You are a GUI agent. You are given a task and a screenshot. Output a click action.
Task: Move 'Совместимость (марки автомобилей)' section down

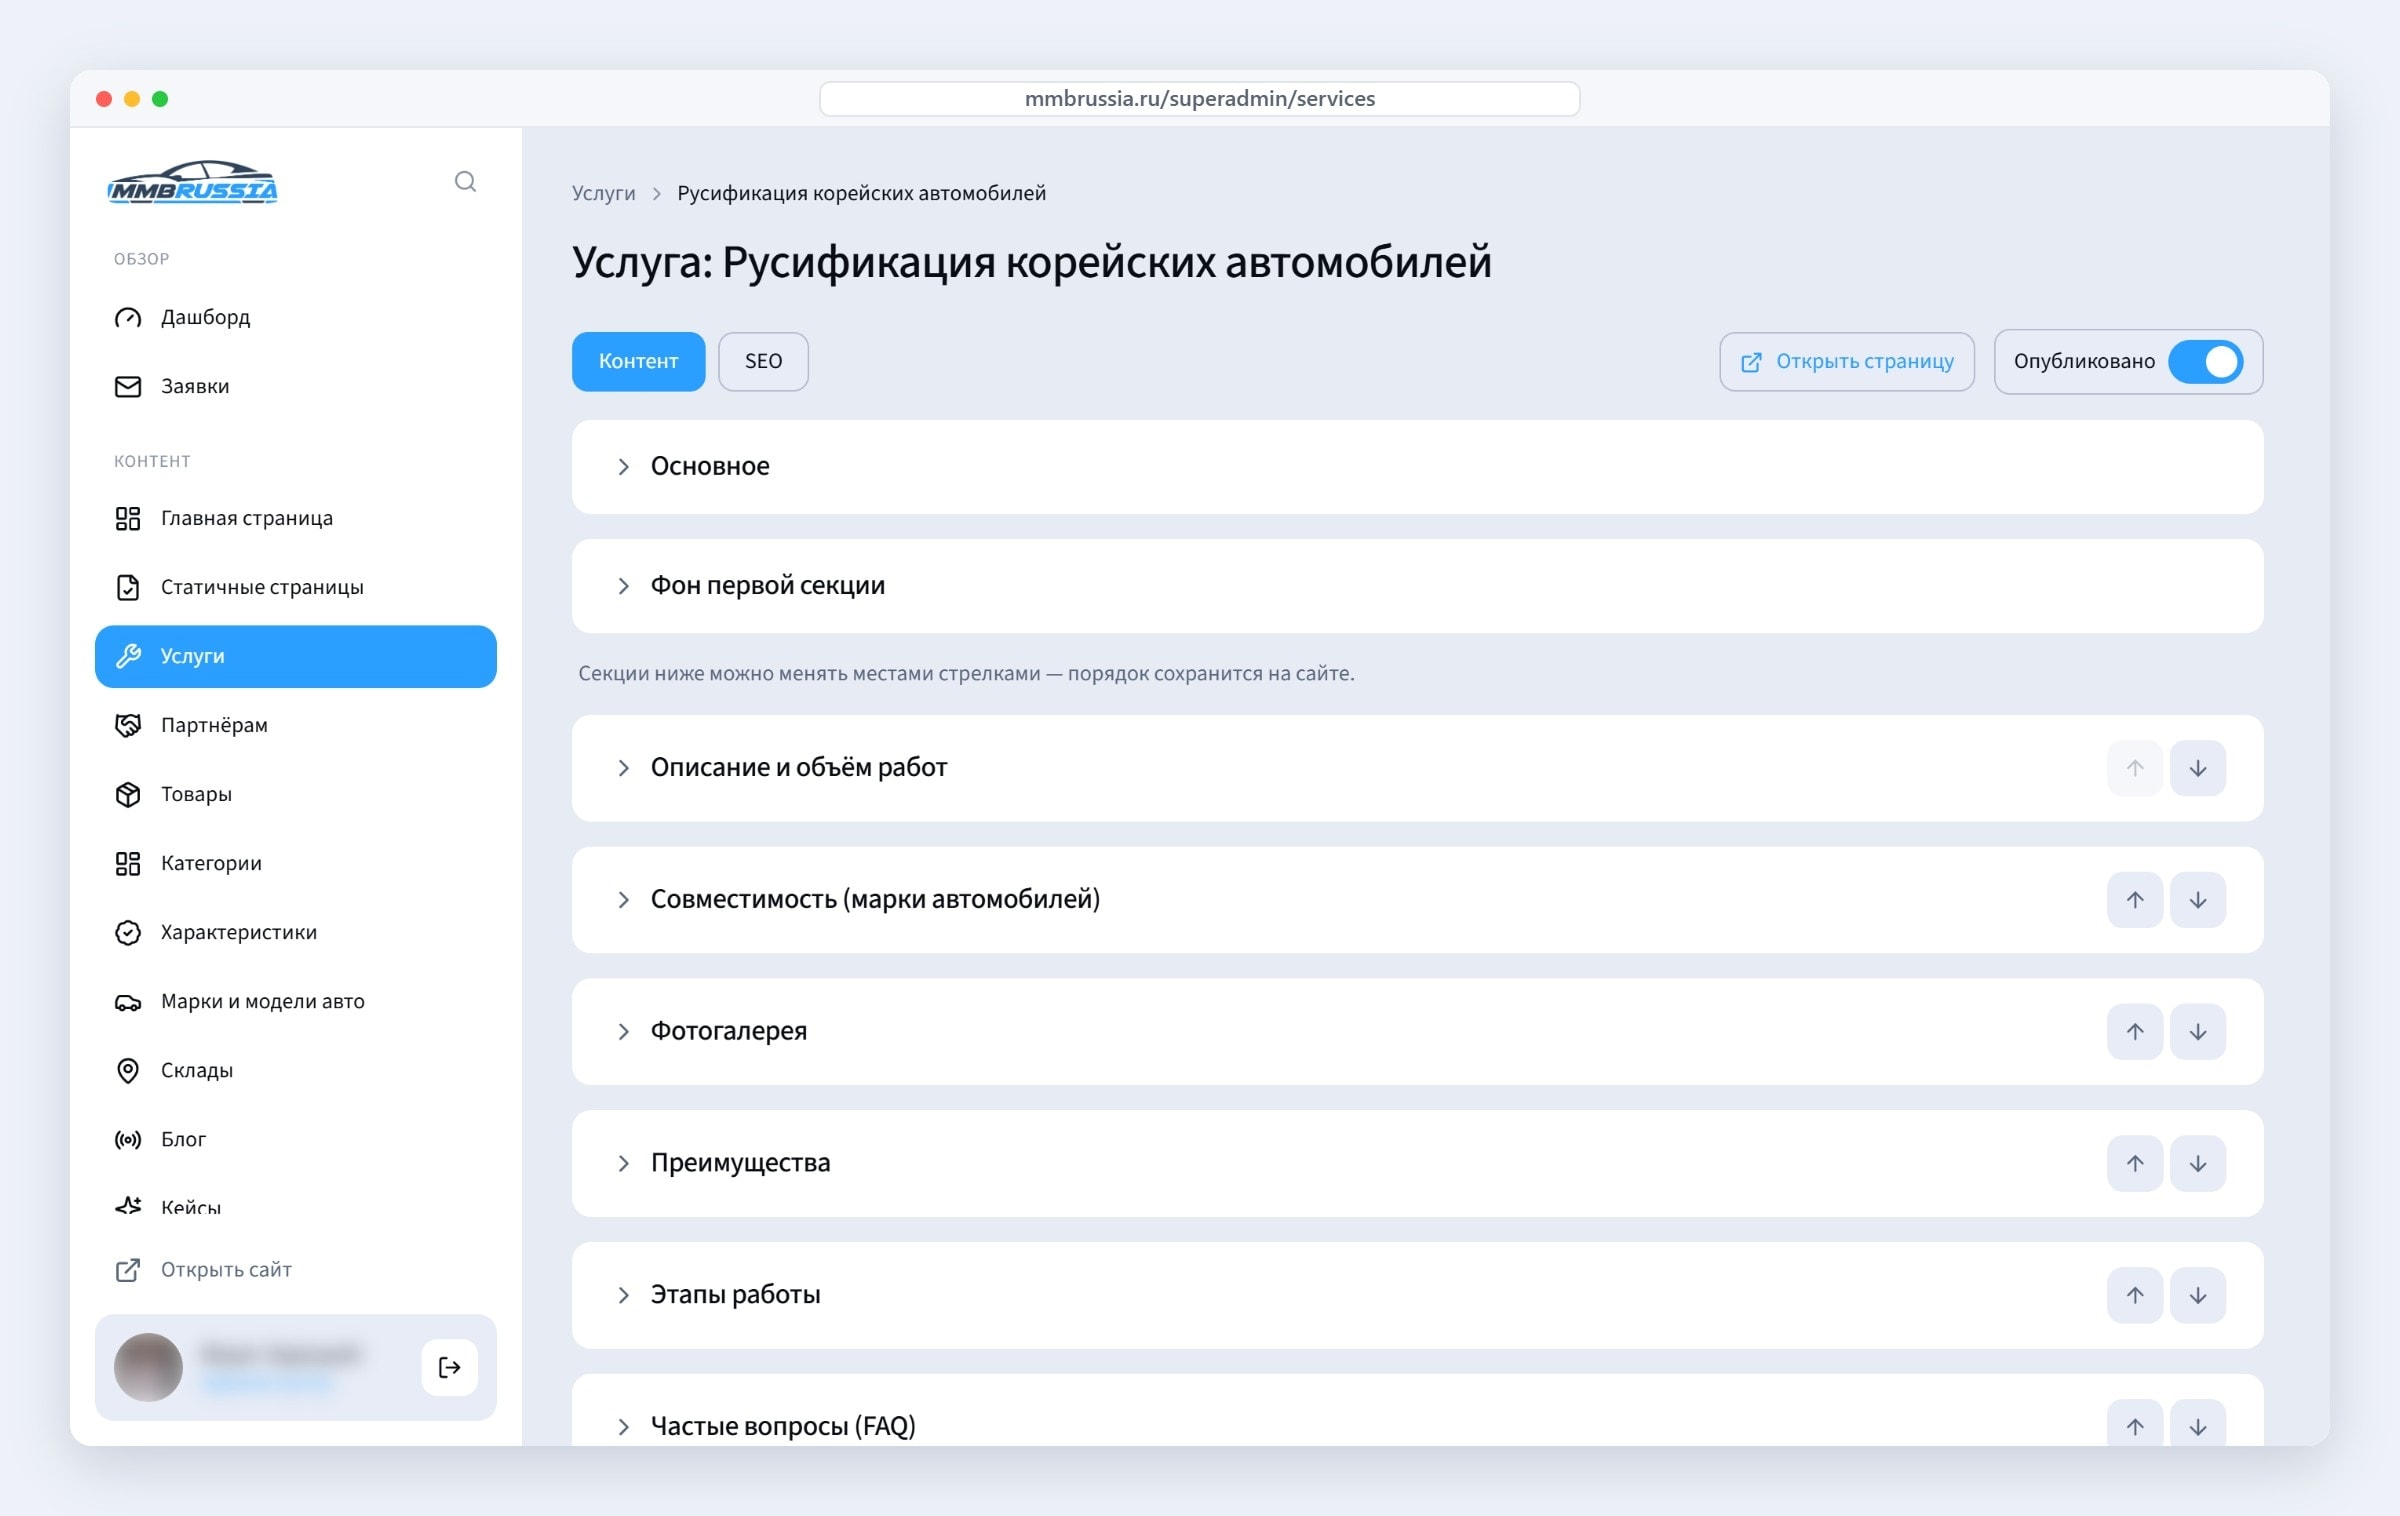[x=2198, y=900]
